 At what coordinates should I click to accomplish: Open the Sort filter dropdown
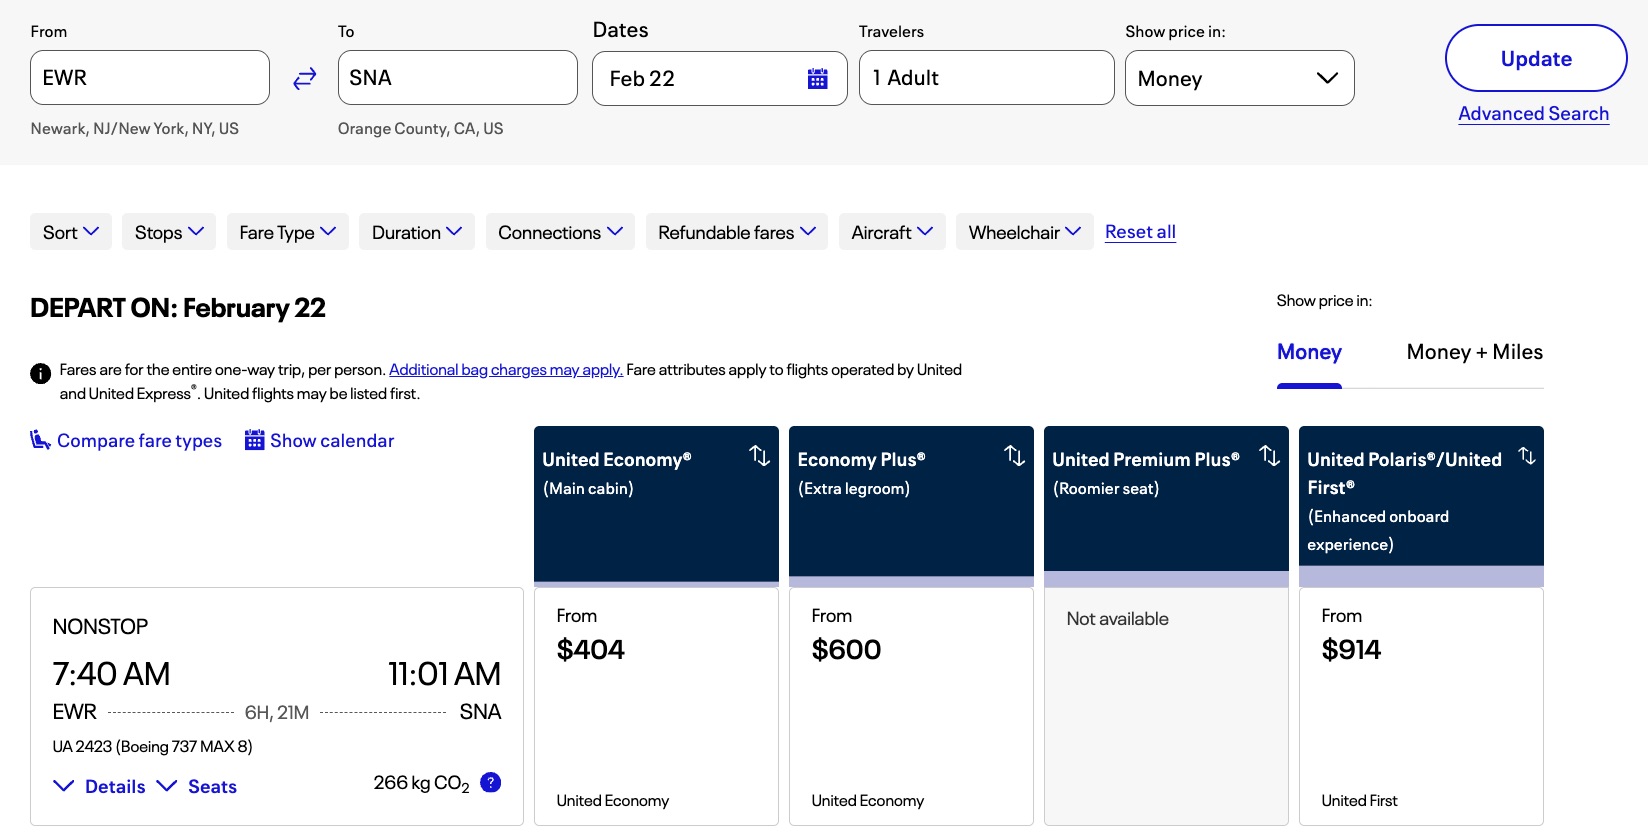coord(71,232)
